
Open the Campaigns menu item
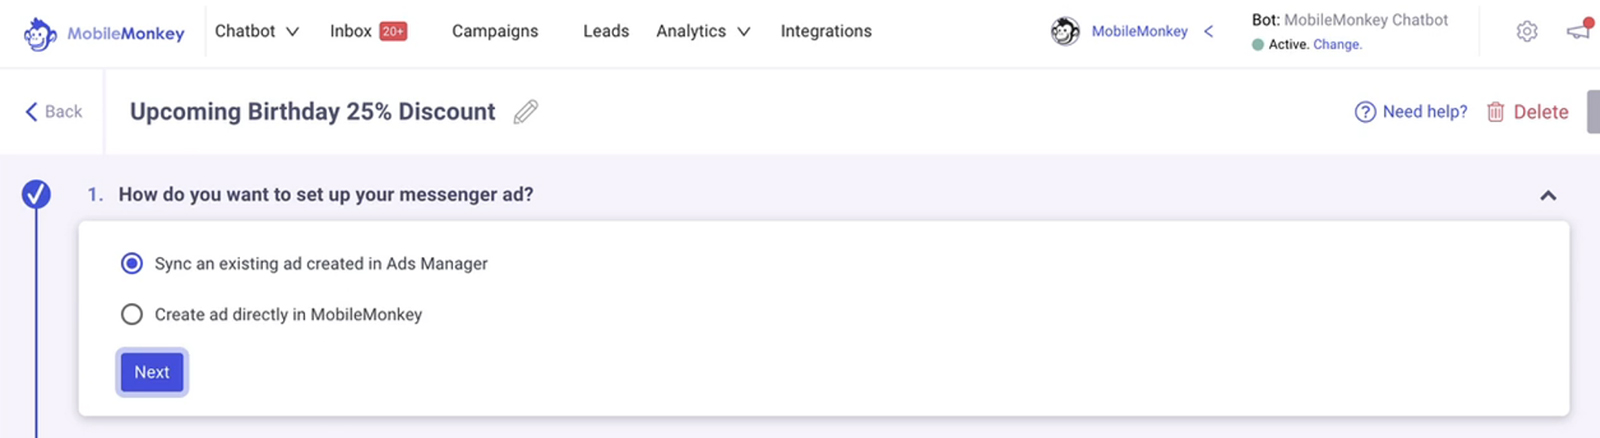(495, 31)
